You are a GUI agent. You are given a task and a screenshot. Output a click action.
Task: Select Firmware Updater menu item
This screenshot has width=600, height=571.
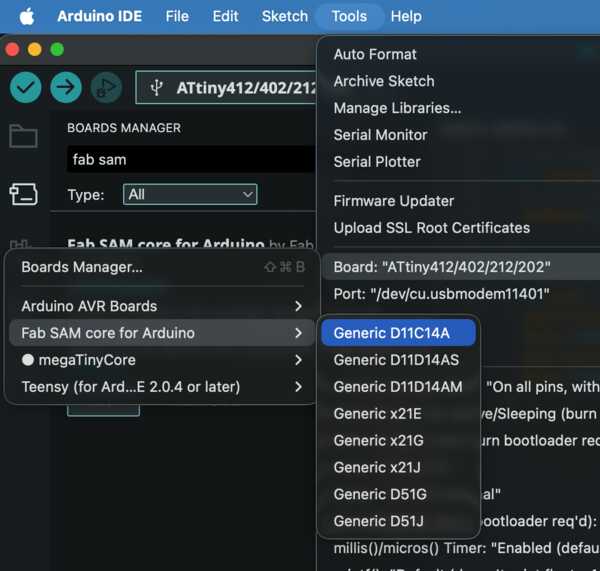tap(393, 201)
